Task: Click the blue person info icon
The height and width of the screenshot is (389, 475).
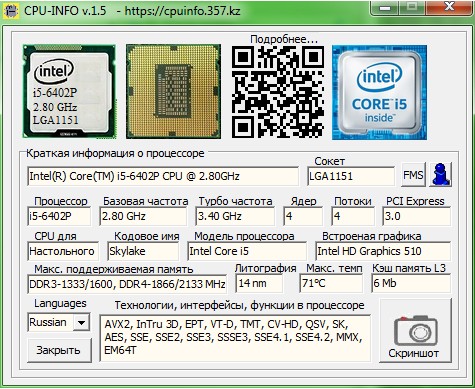Action: 441,174
